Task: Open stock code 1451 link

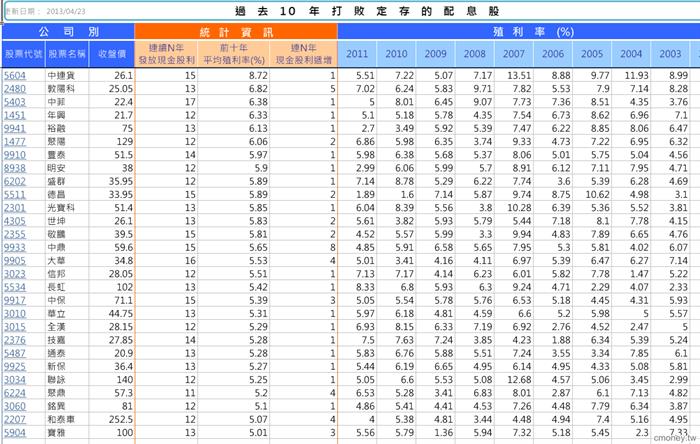Action: (15, 115)
